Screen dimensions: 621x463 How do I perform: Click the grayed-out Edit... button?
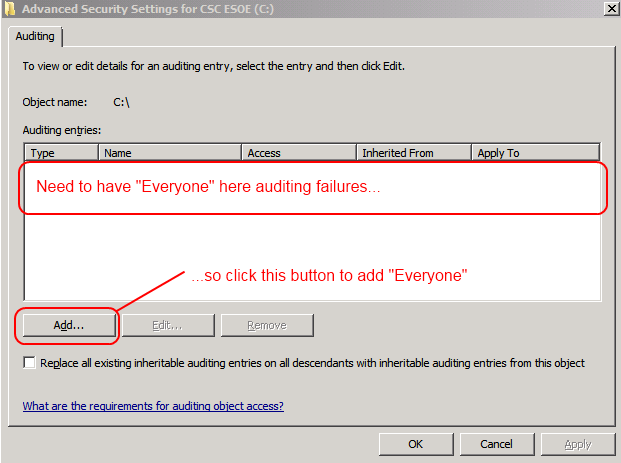click(x=168, y=325)
